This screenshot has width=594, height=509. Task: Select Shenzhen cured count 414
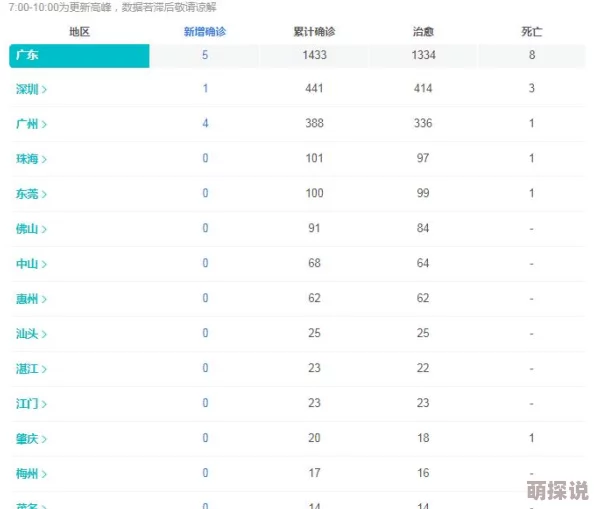click(x=423, y=89)
